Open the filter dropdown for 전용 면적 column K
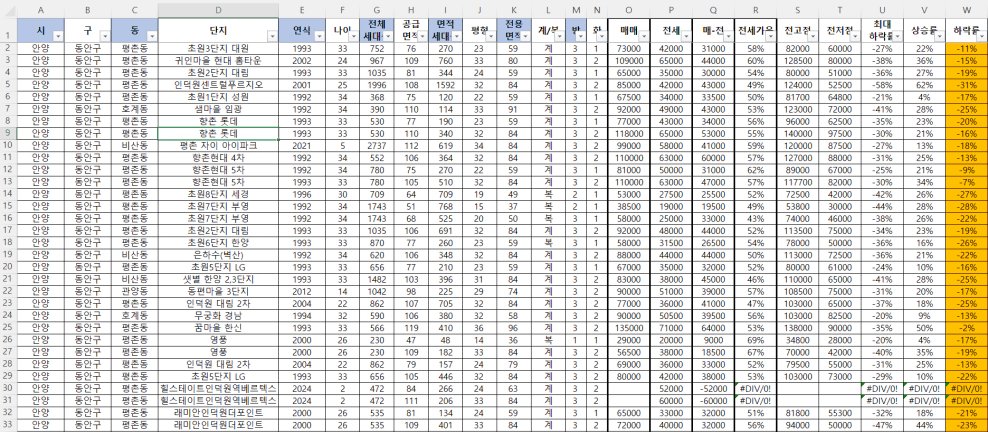Screen dimensions: 988x432 (524, 37)
